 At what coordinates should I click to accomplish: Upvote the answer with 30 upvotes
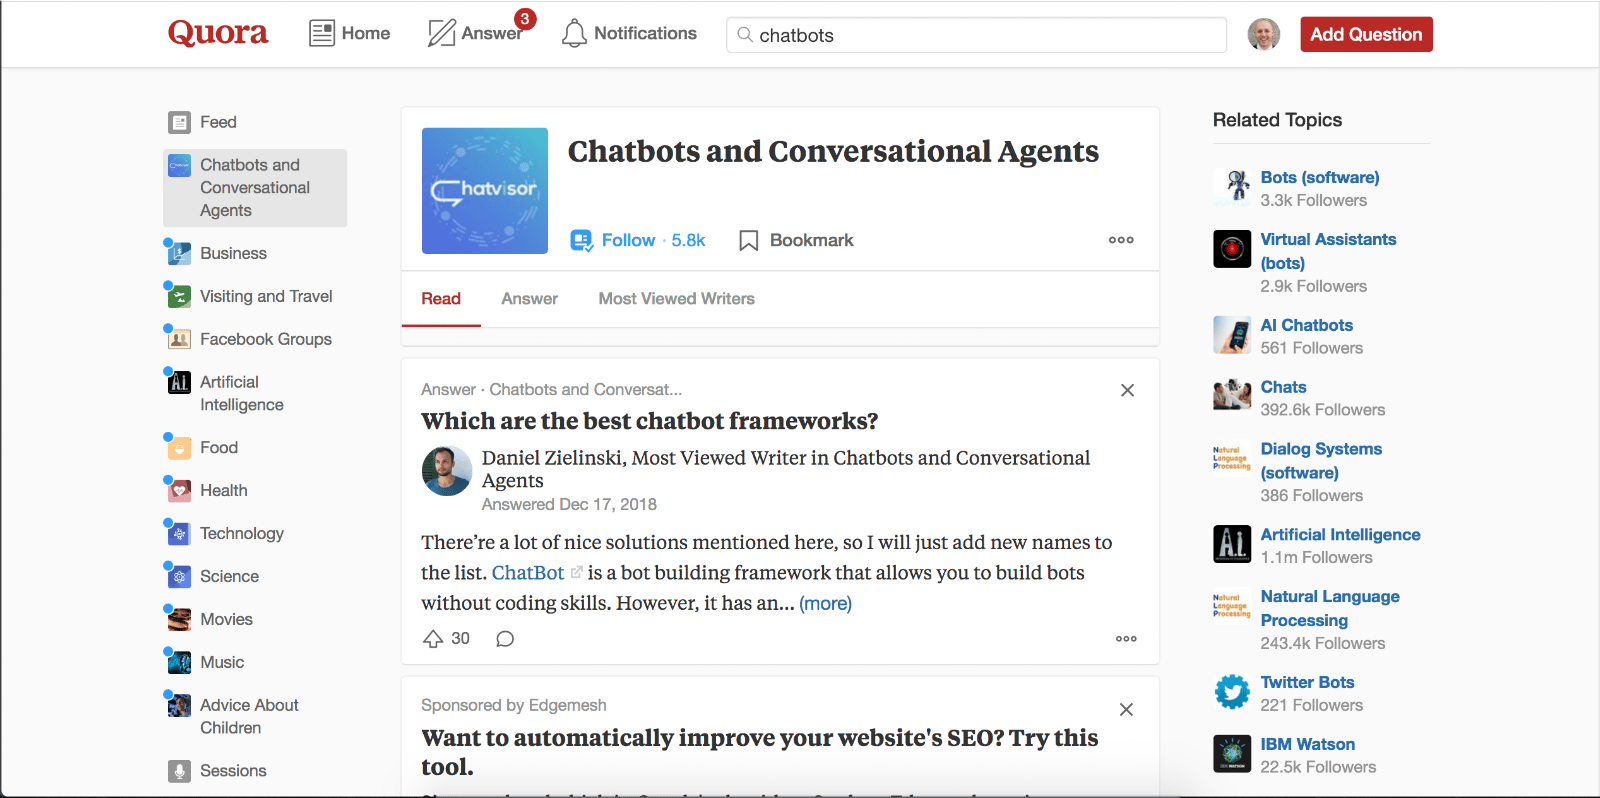(446, 638)
